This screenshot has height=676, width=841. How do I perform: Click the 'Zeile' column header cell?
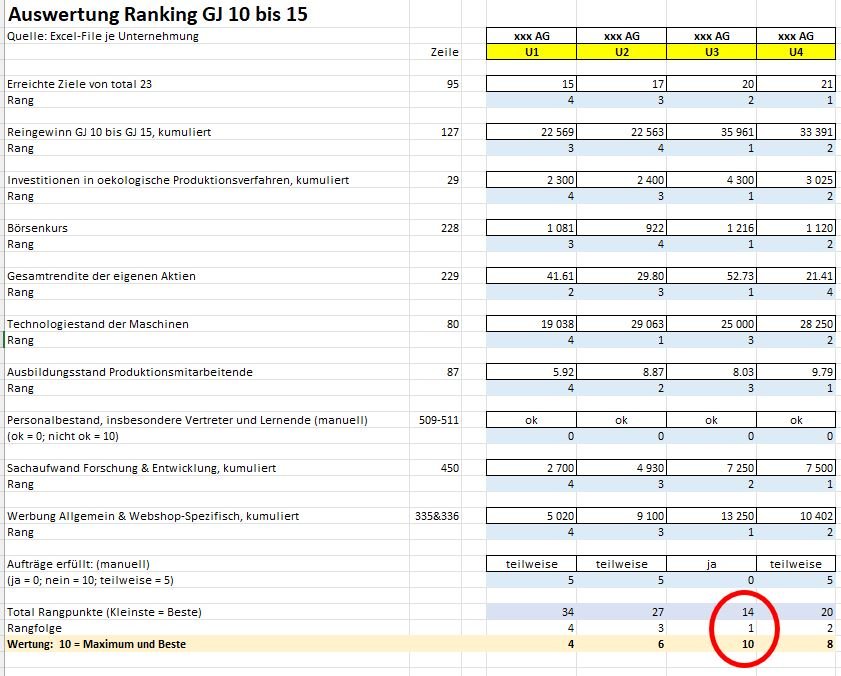445,52
